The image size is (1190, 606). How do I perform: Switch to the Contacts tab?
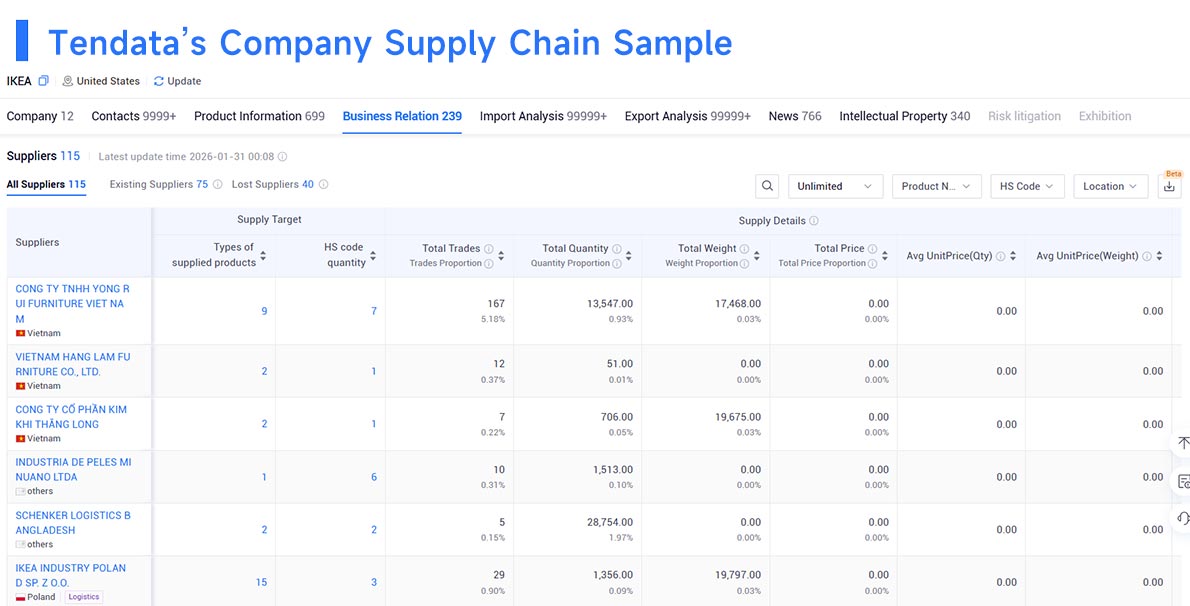pos(134,116)
